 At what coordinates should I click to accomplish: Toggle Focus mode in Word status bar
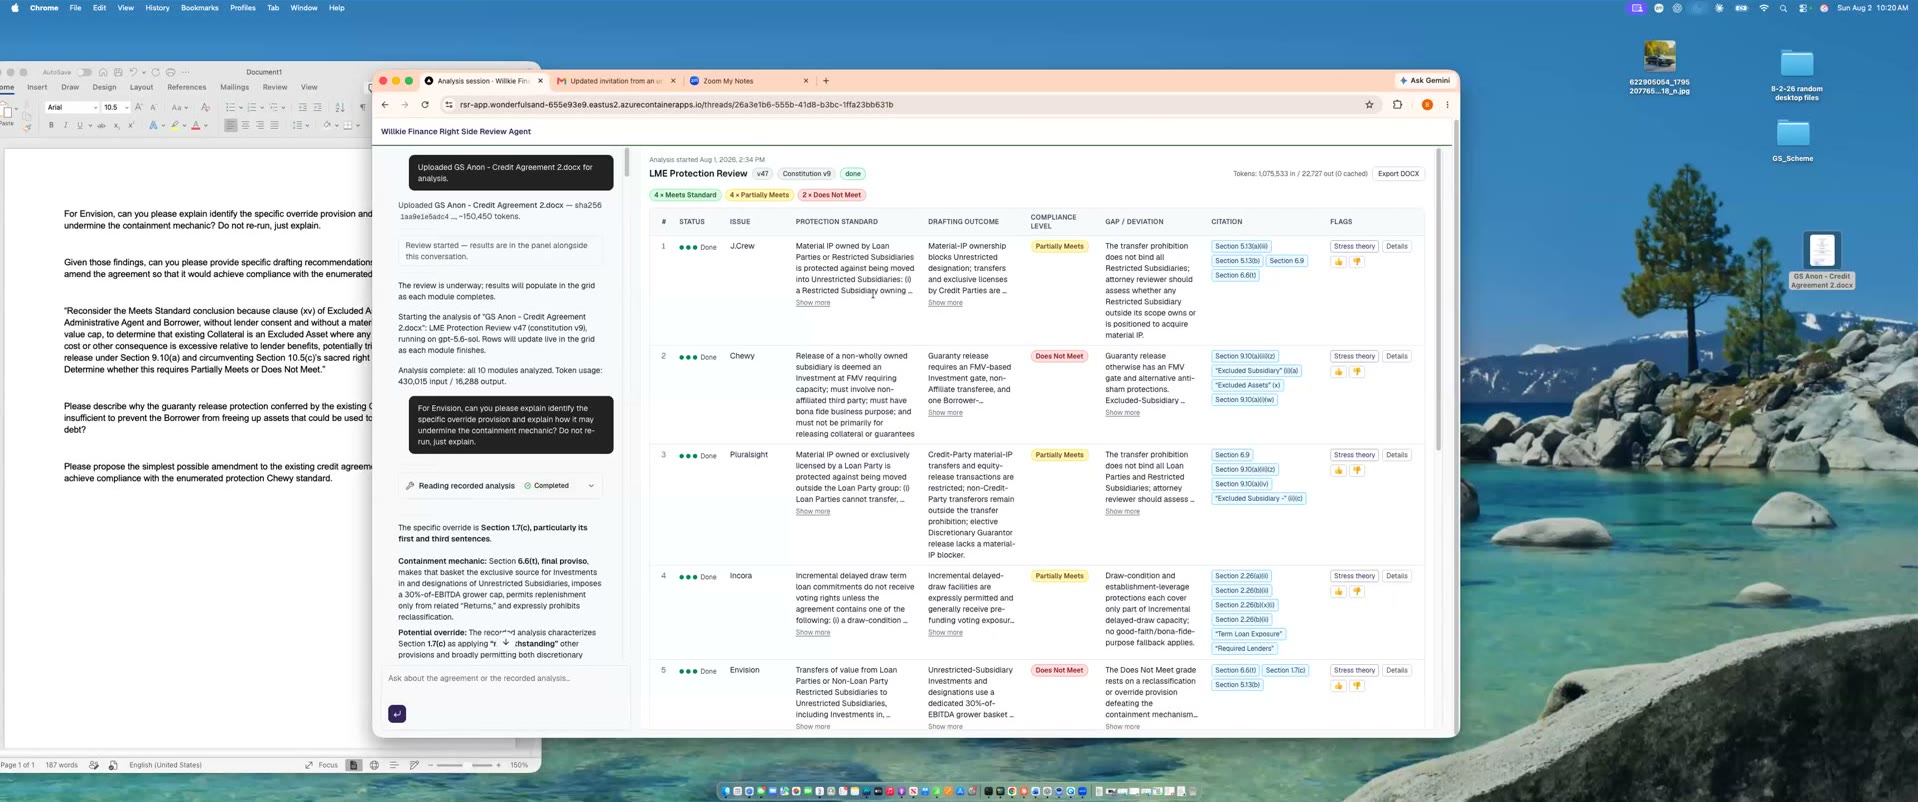pos(322,765)
